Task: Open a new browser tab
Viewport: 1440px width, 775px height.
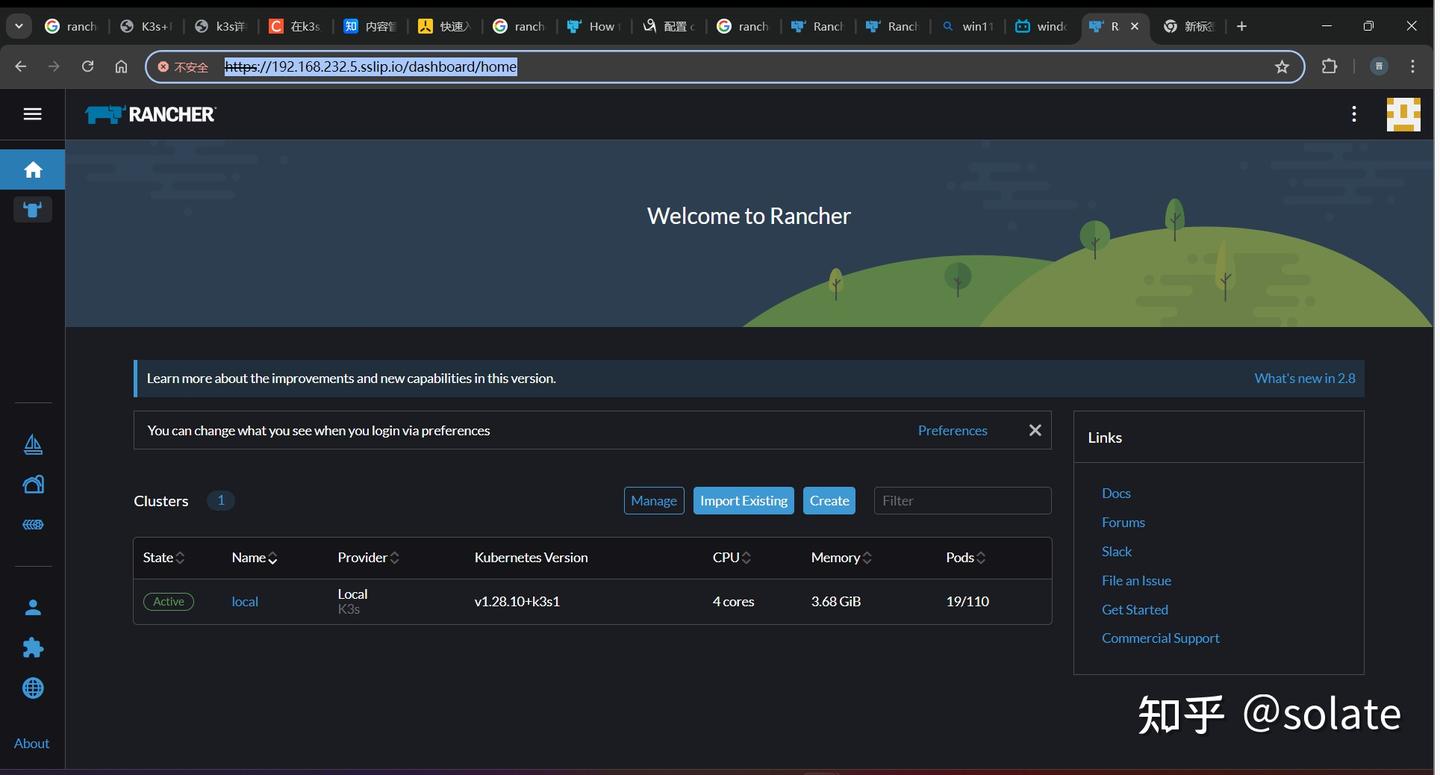Action: pos(1241,26)
